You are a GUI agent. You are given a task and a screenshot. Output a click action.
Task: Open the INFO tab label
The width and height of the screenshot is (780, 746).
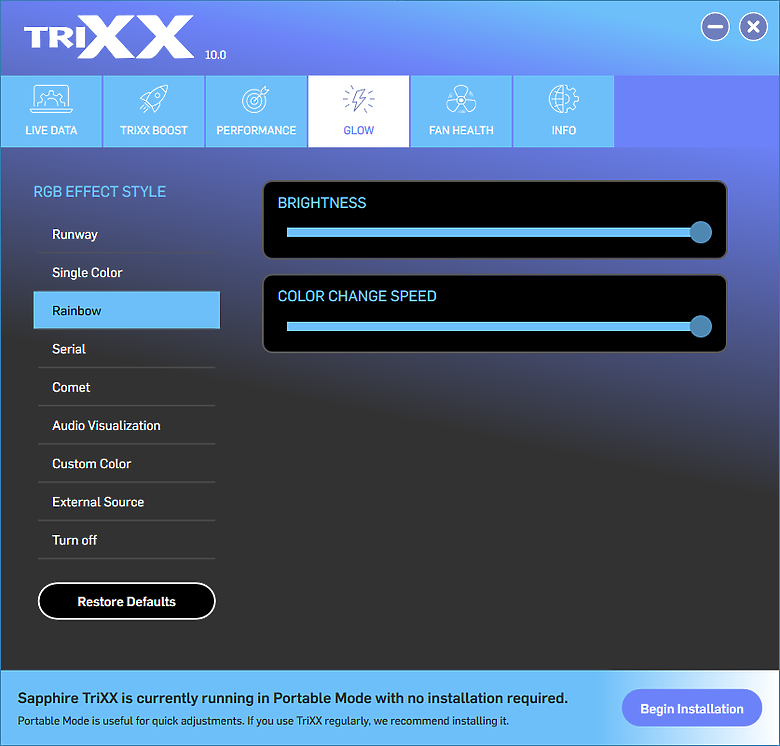[x=564, y=130]
